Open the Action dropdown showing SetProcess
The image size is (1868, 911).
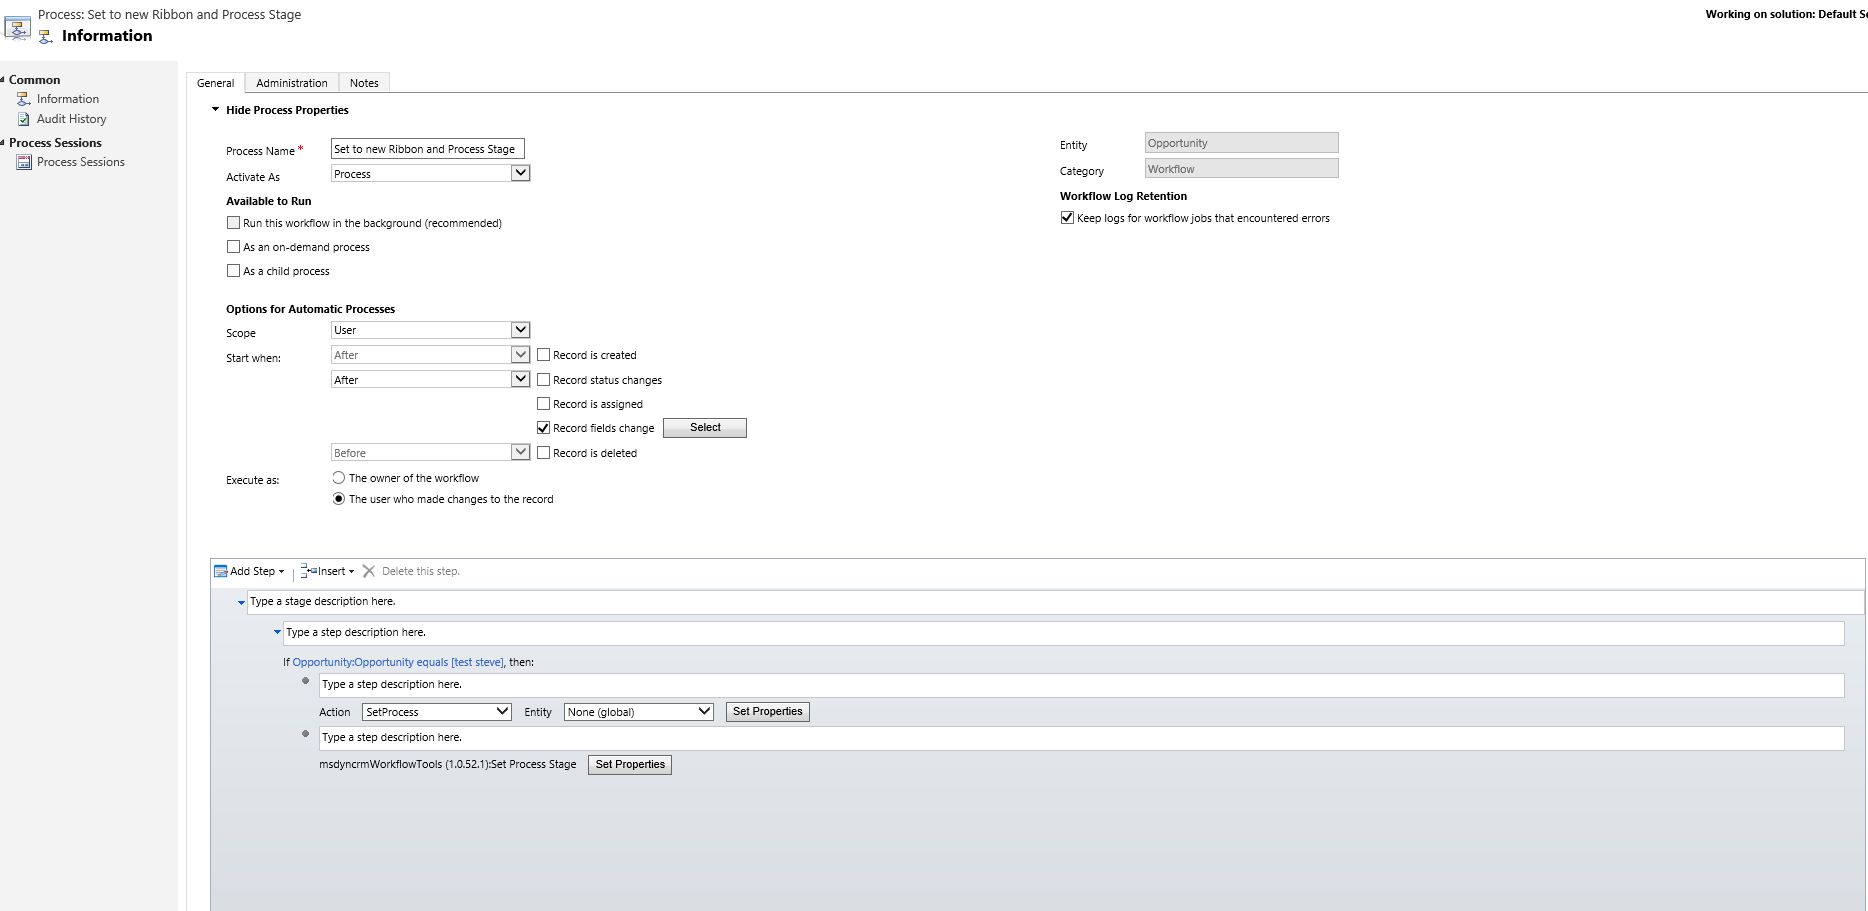435,711
